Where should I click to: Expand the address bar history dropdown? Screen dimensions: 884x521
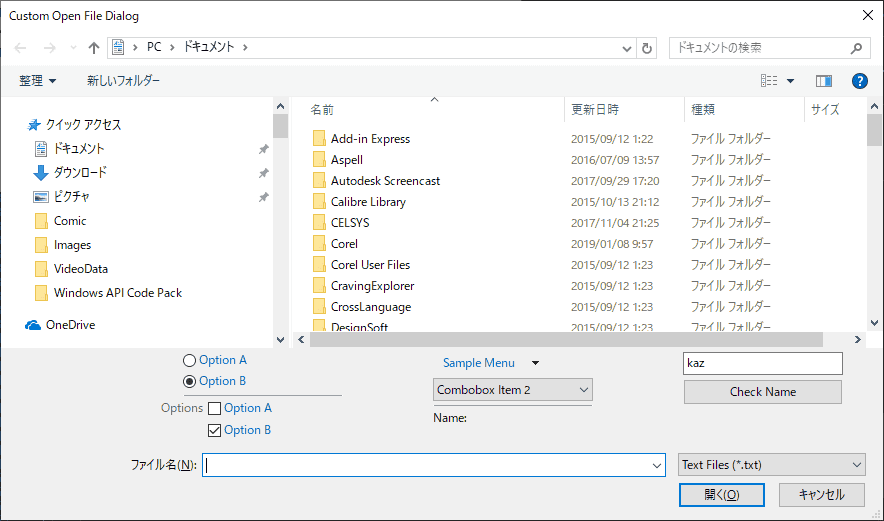coord(626,48)
